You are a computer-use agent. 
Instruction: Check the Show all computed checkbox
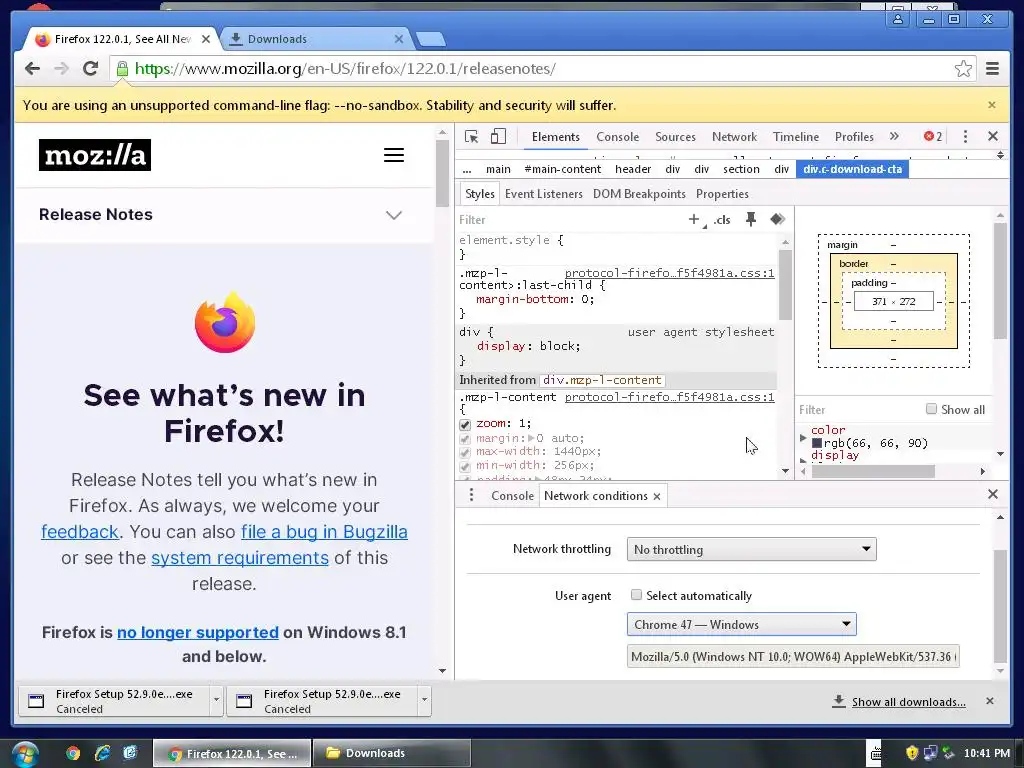[x=931, y=409]
